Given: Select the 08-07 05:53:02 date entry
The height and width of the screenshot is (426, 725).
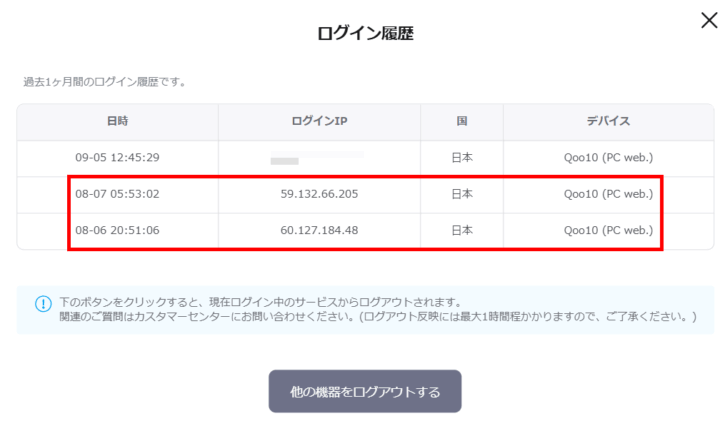Looking at the screenshot, I should 117,194.
